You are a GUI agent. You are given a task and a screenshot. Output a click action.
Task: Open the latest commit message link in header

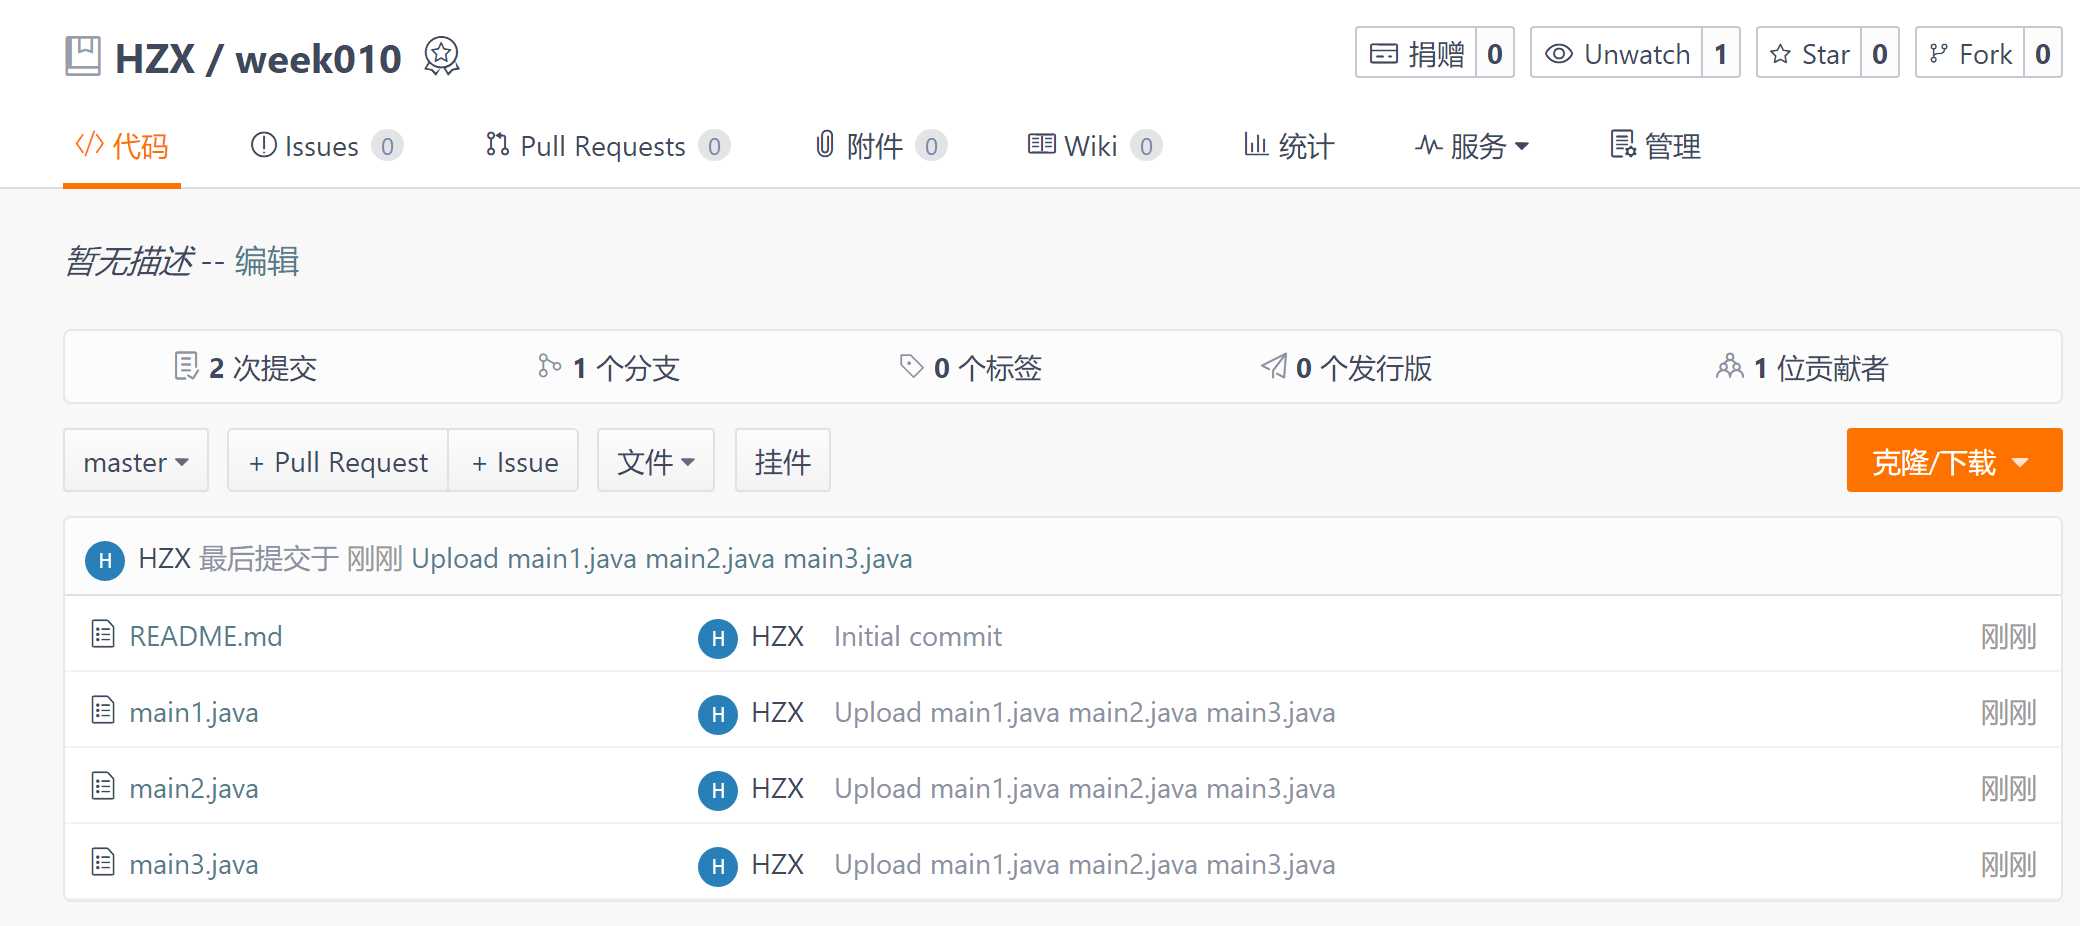(662, 559)
